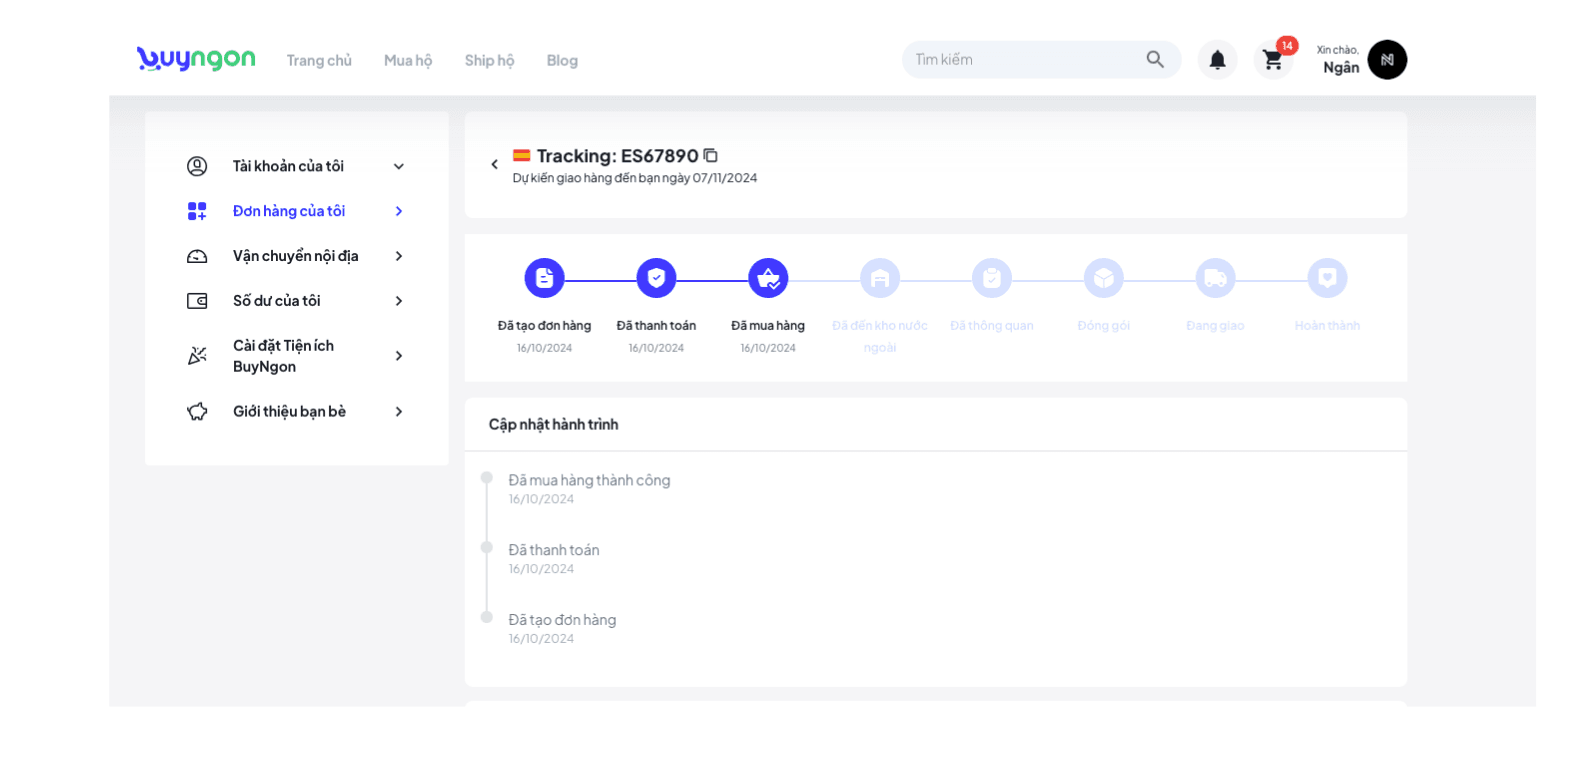Click the account user icon in sidebar
1573x776 pixels.
tap(197, 166)
